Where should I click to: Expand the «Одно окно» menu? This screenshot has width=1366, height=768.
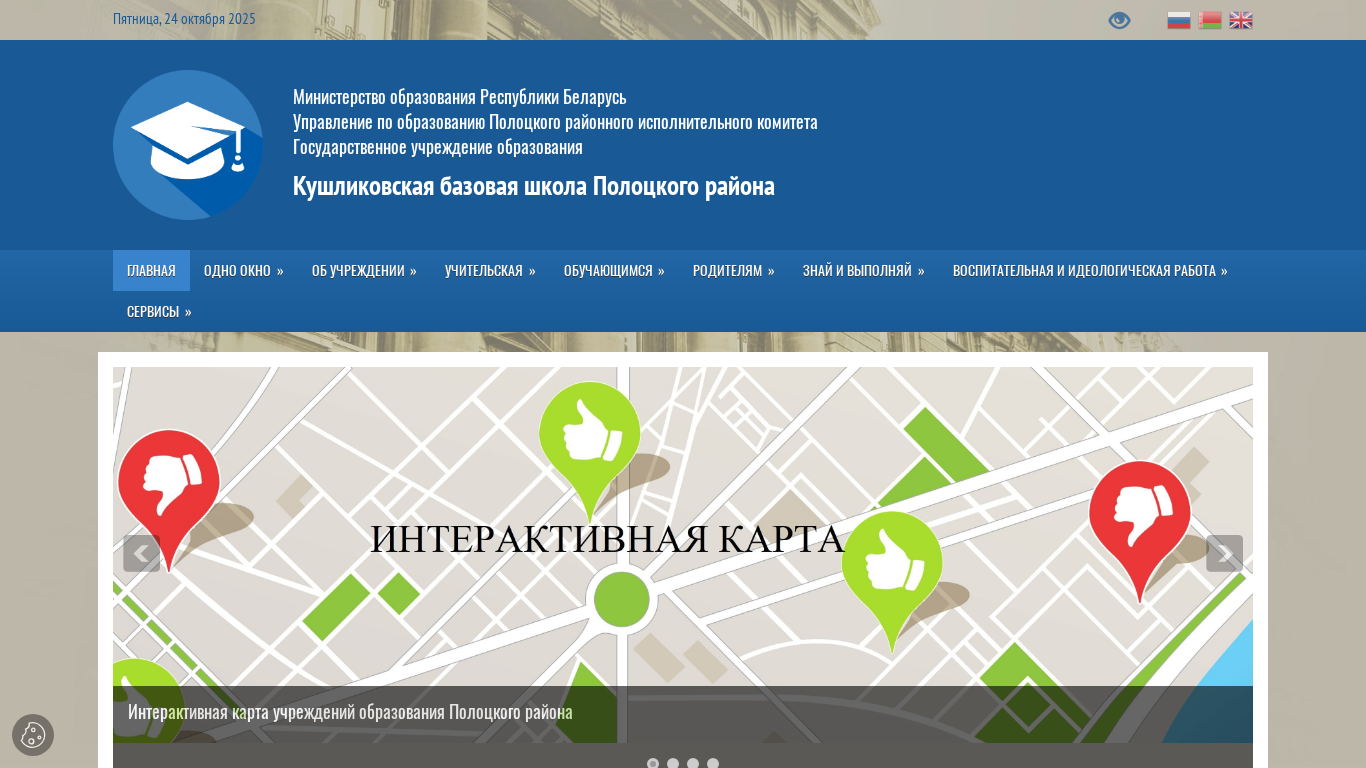tap(243, 270)
